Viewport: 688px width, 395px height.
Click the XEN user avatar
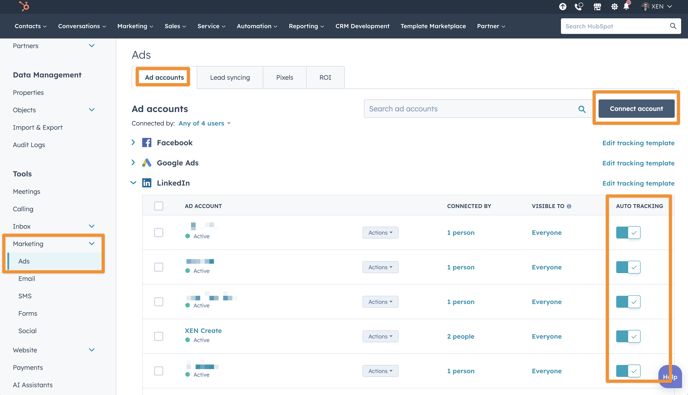pos(645,6)
